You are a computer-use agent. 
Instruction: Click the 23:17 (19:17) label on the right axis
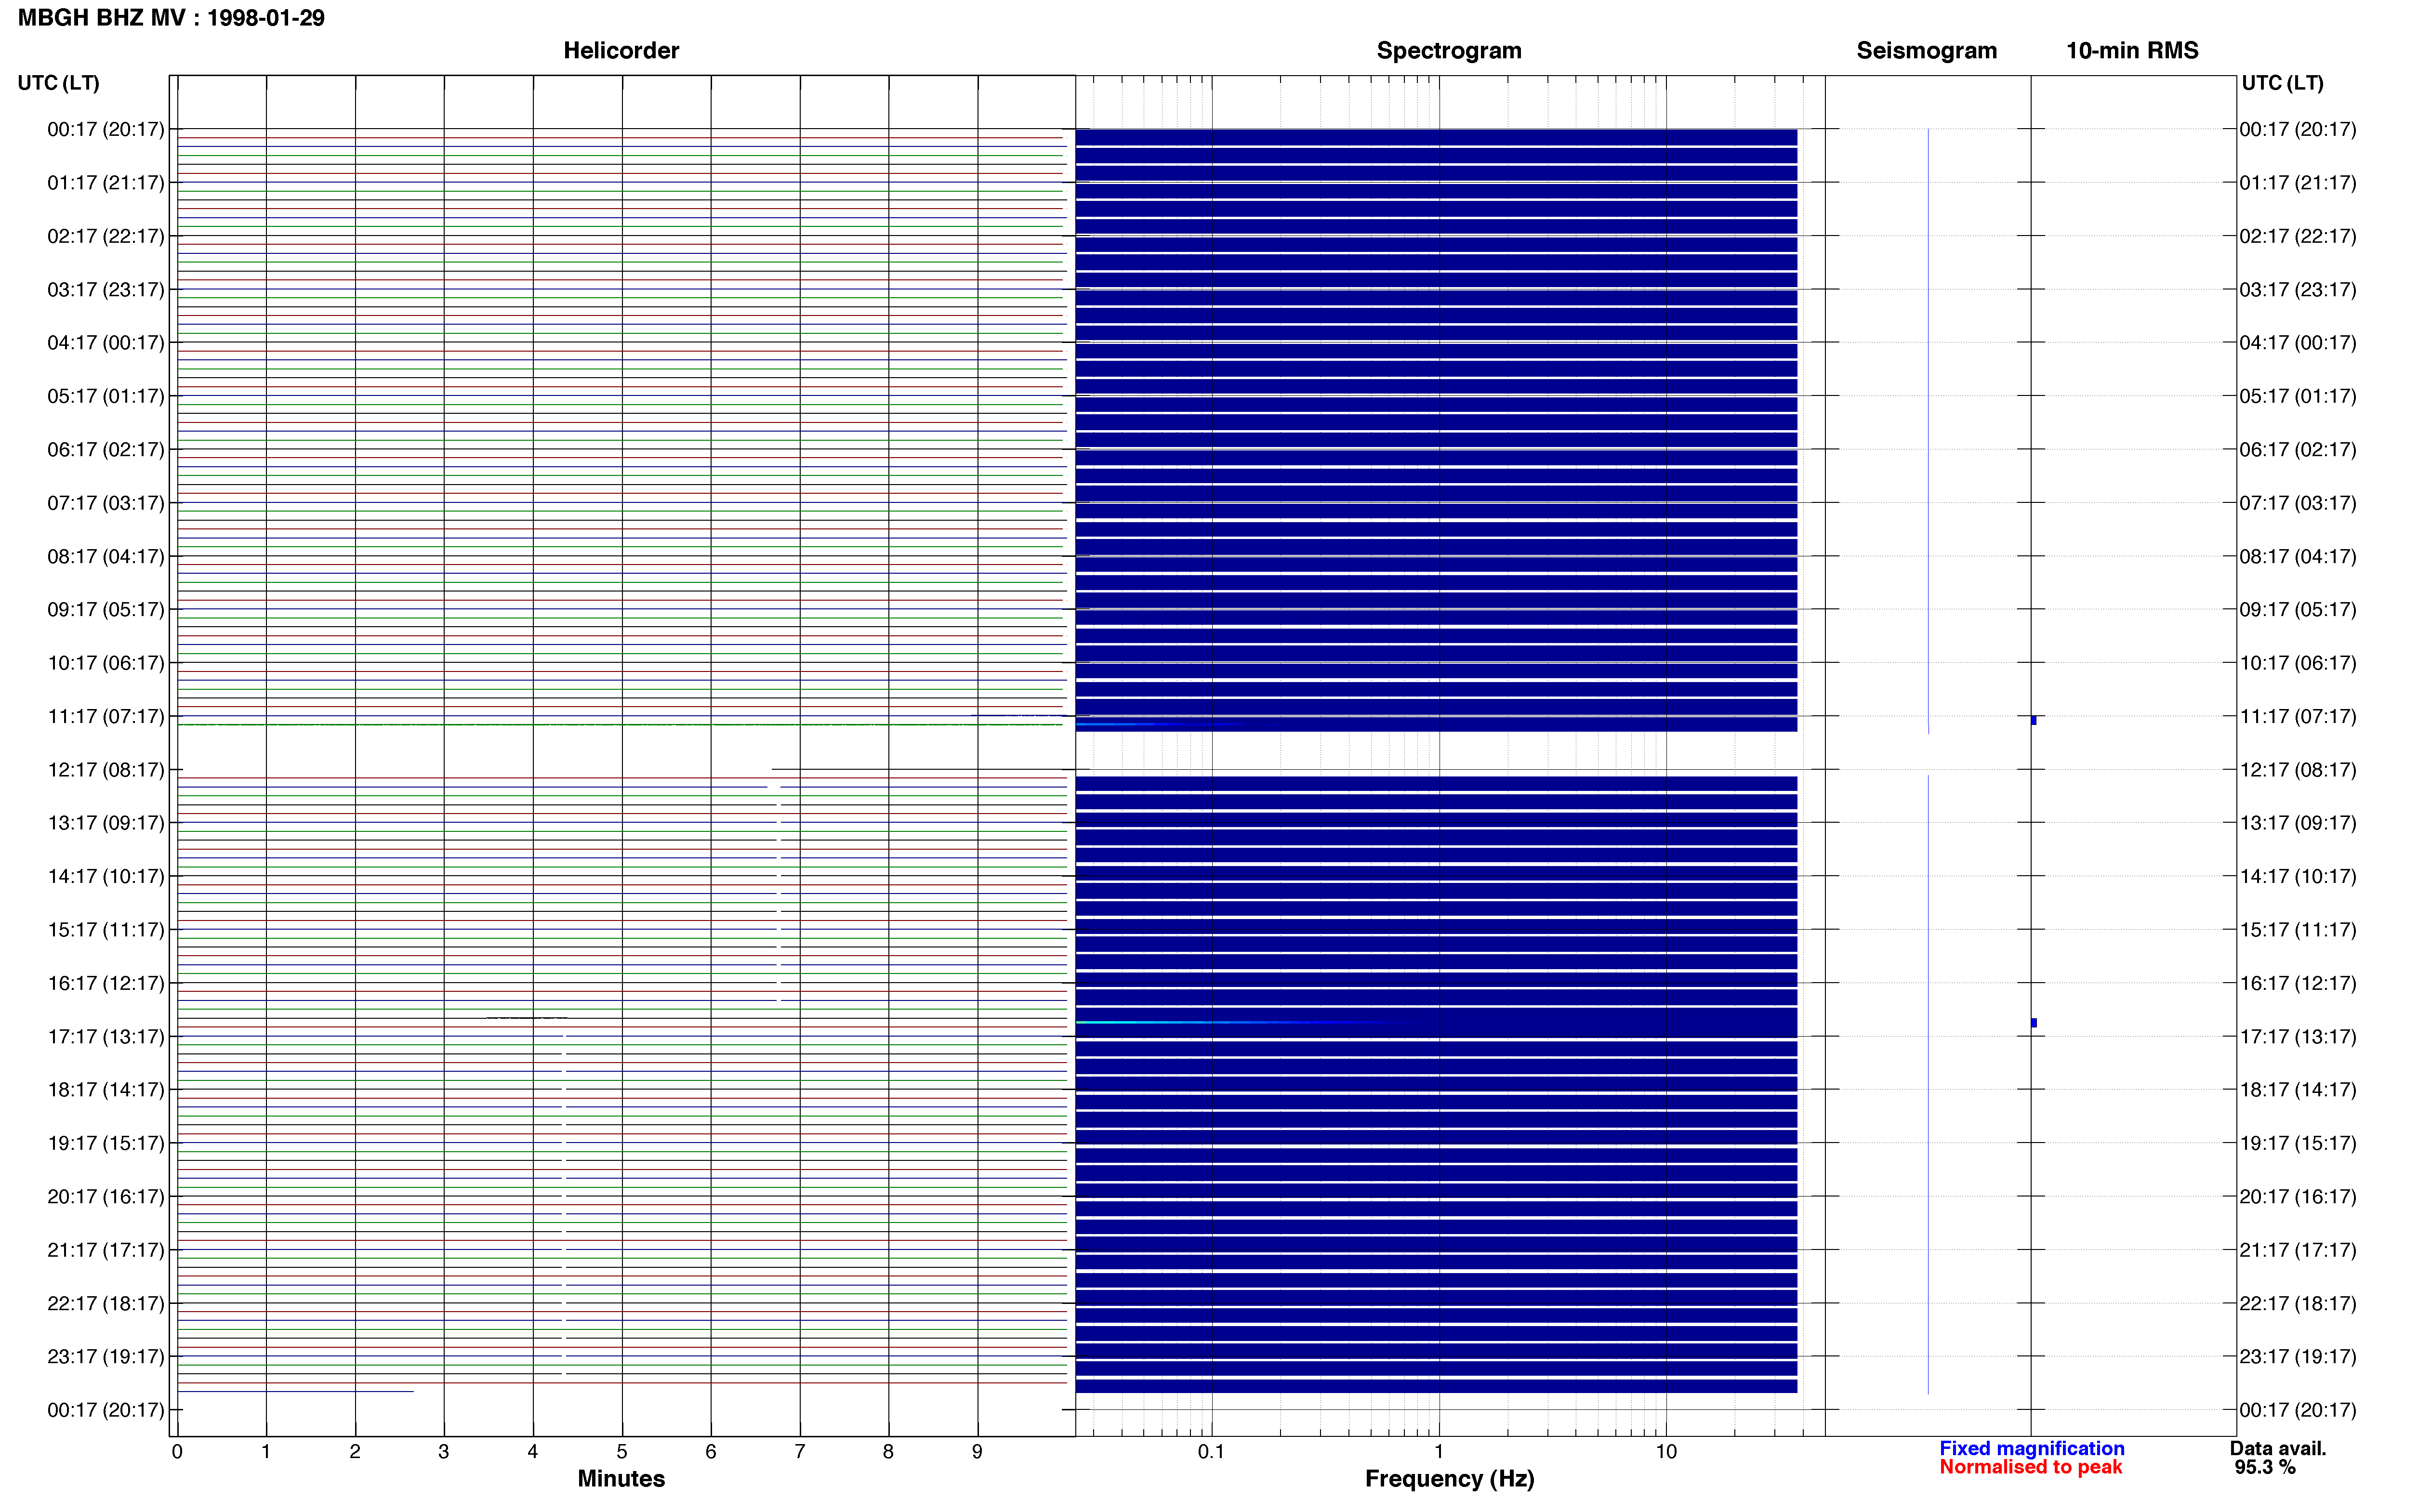click(2298, 1357)
